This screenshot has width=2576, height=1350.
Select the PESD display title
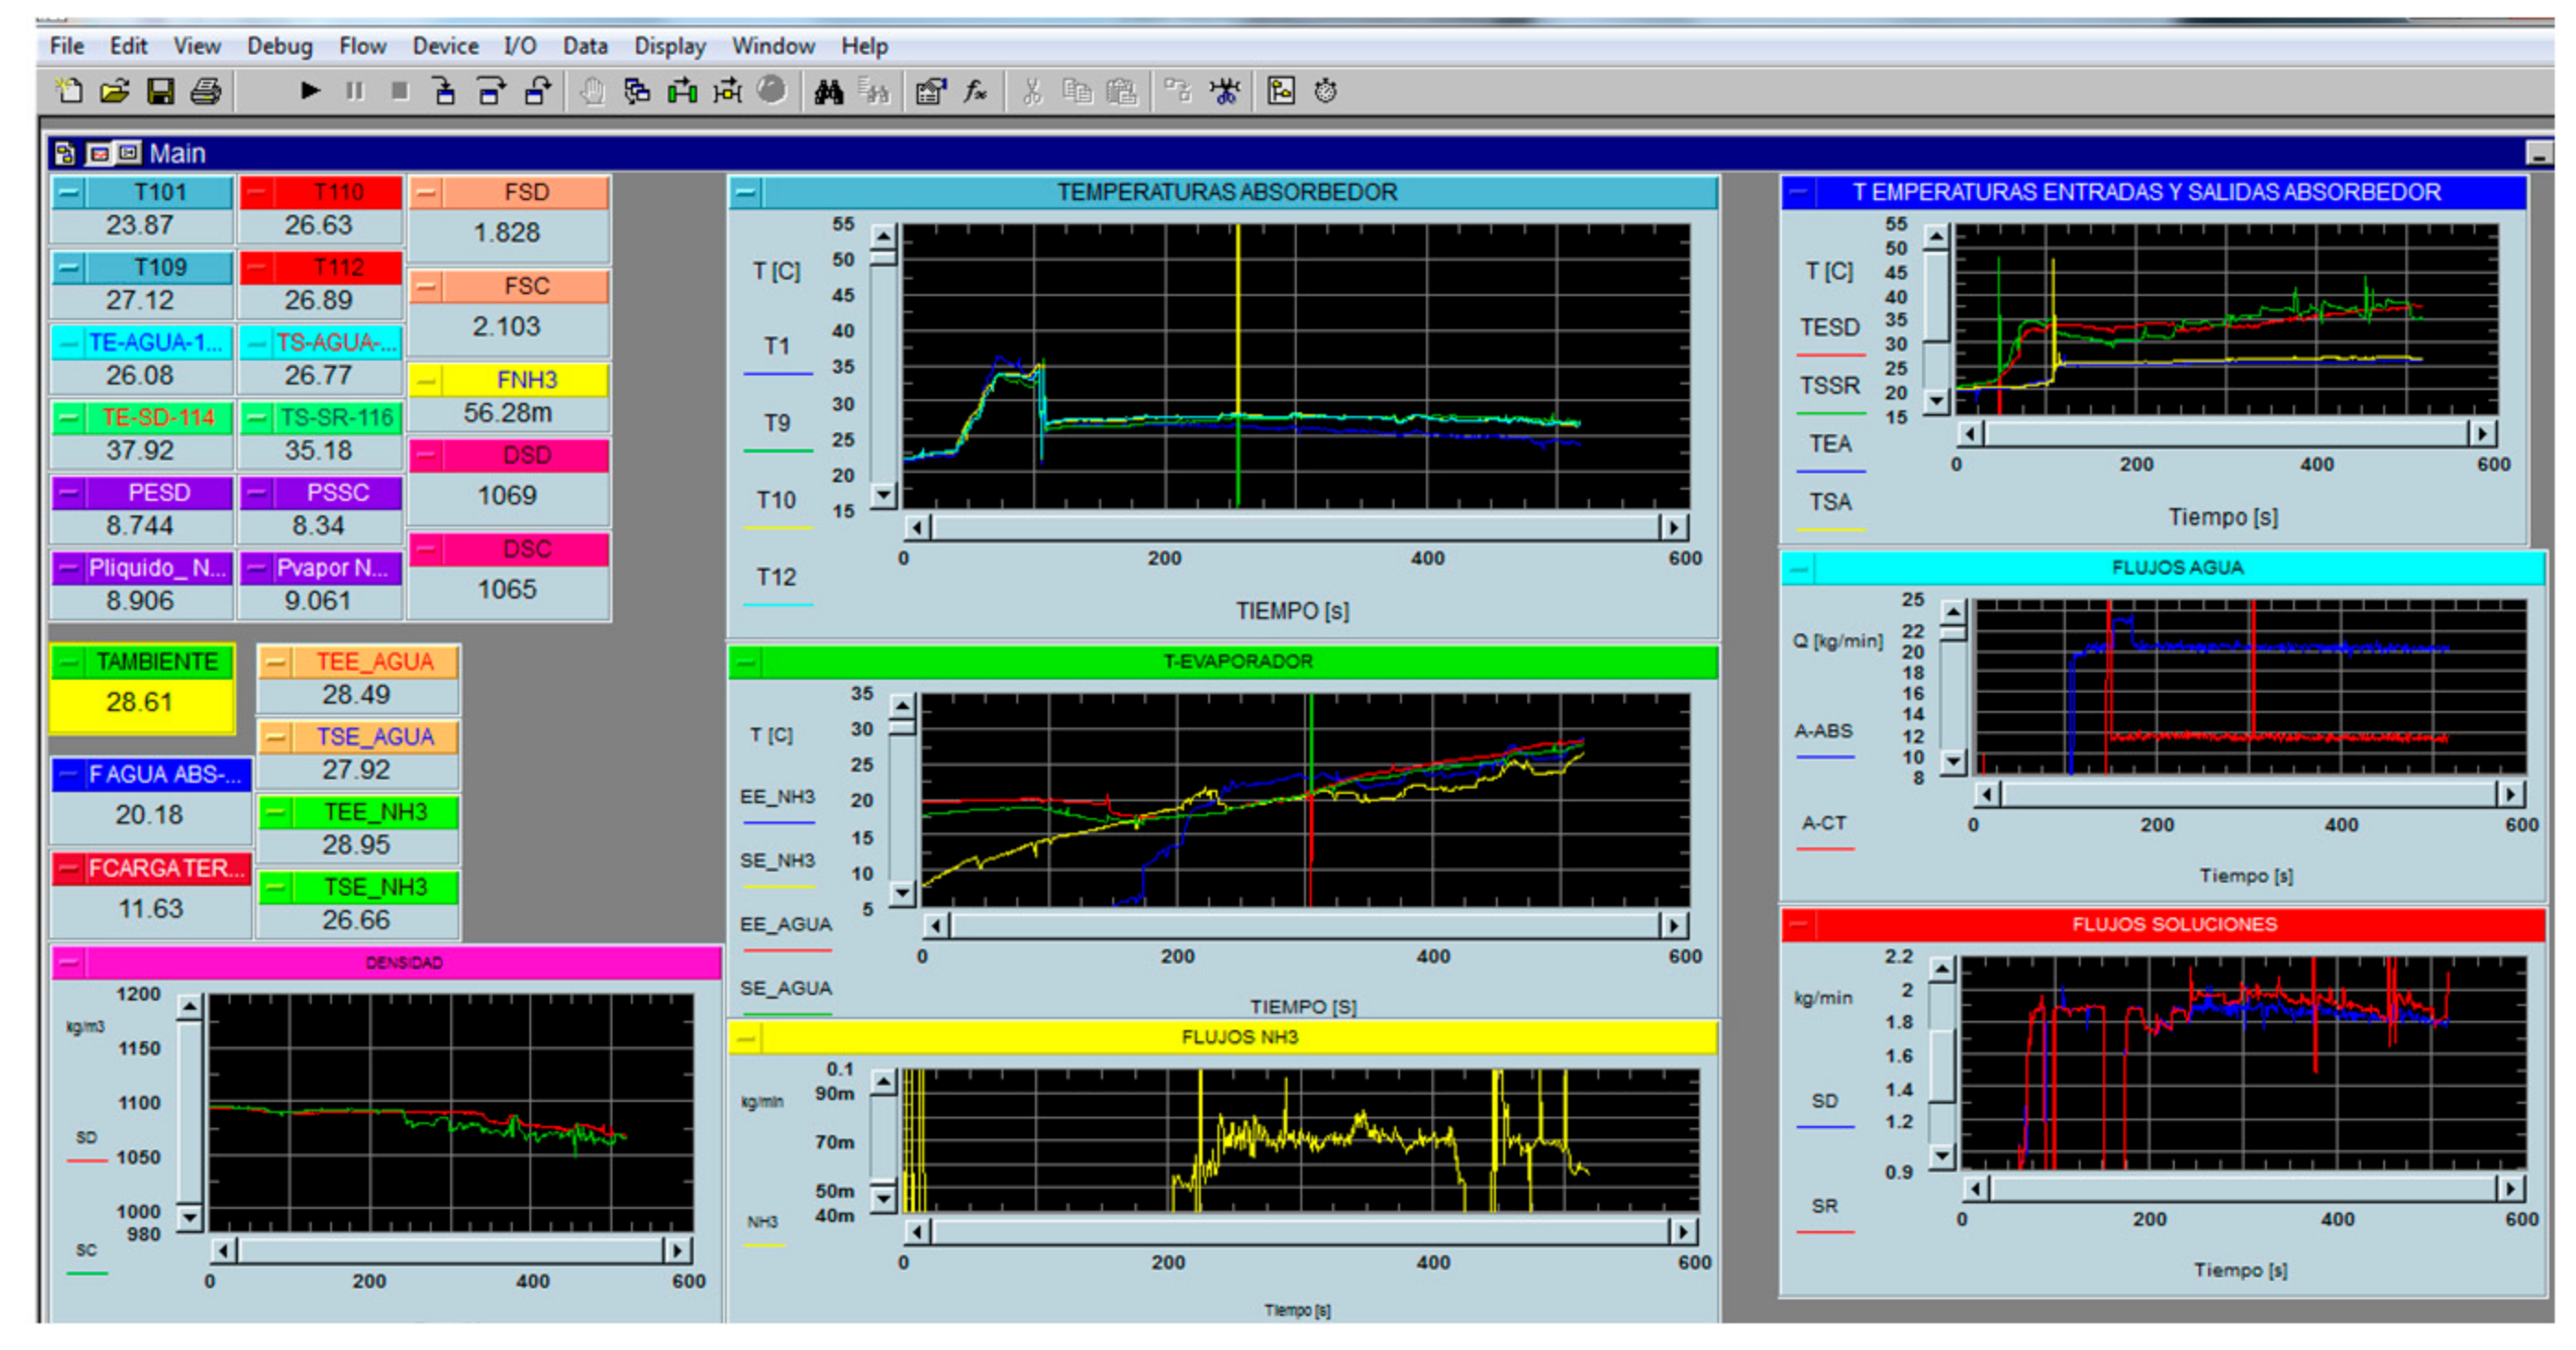pyautogui.click(x=159, y=493)
